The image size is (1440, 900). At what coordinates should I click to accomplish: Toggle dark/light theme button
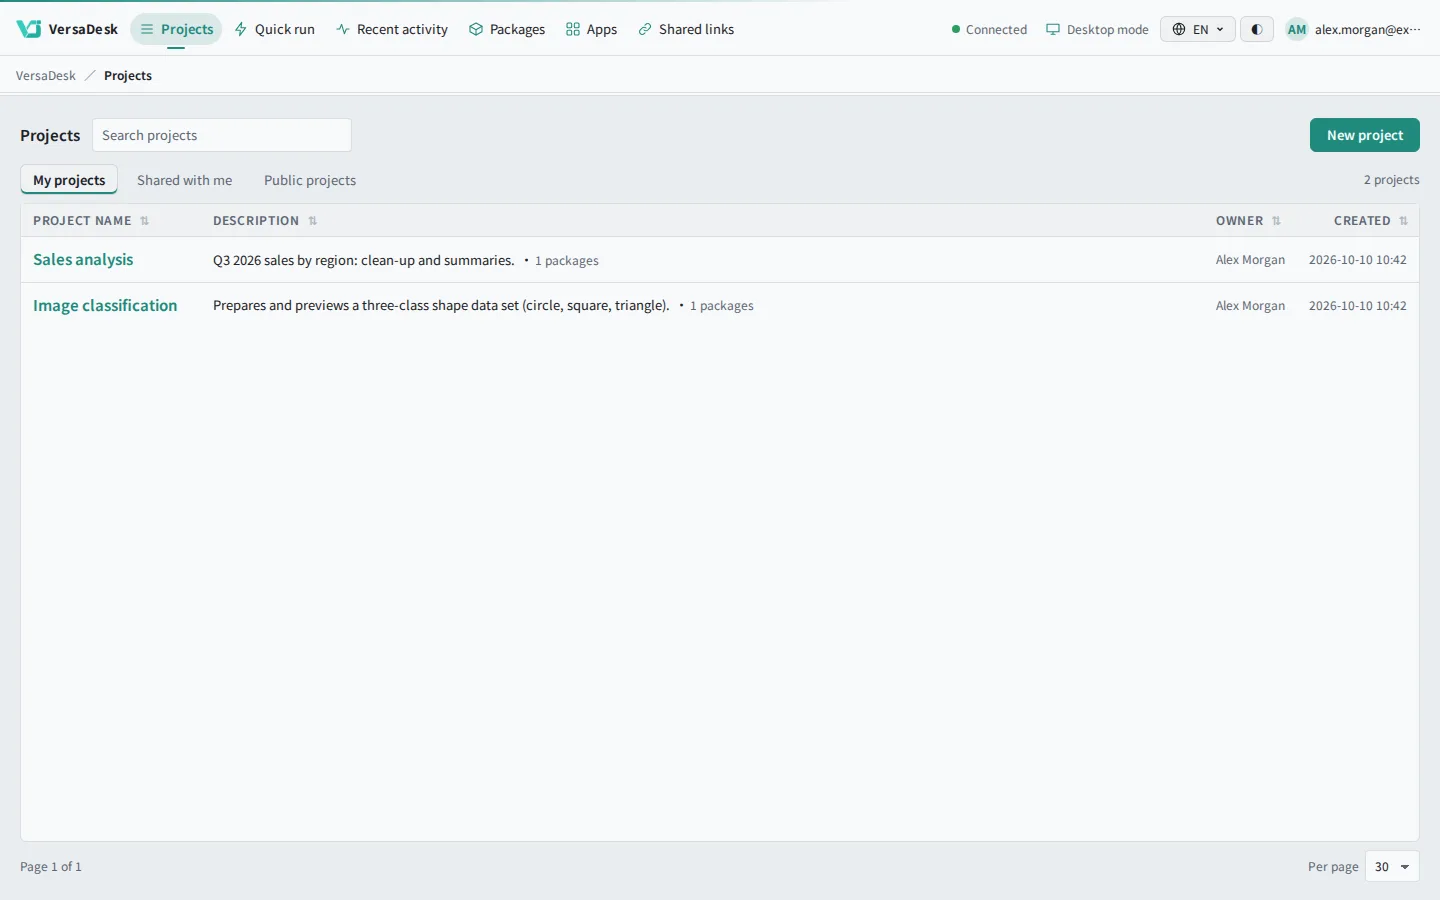[1257, 29]
